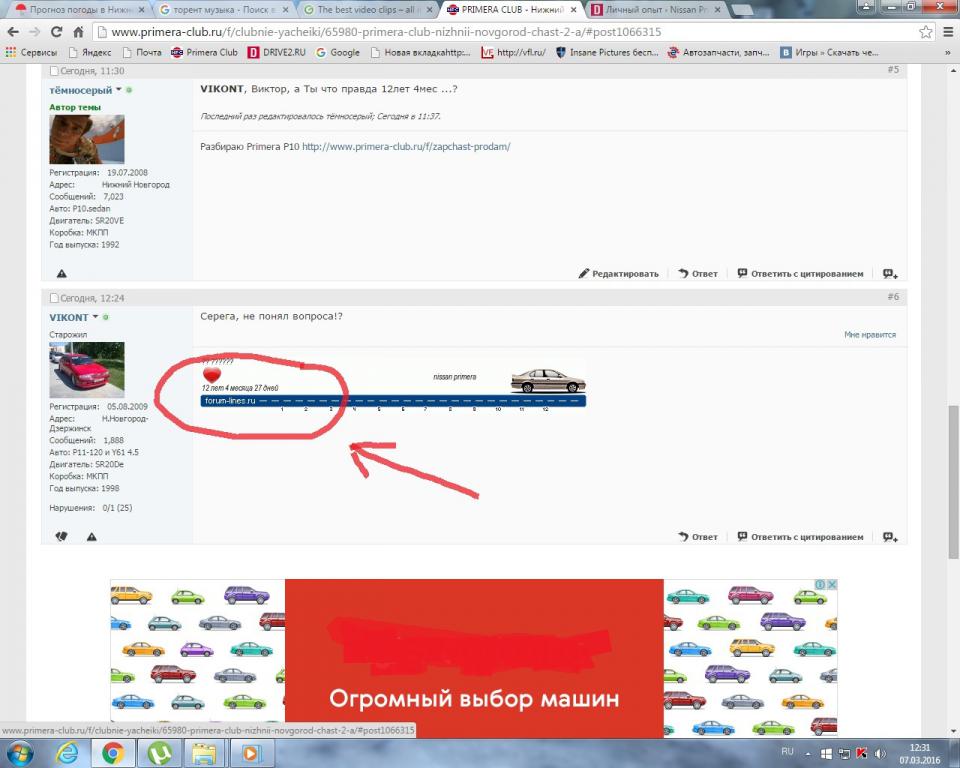Close the PRIMERA CLUB tab
960x768 pixels.
(x=574, y=10)
